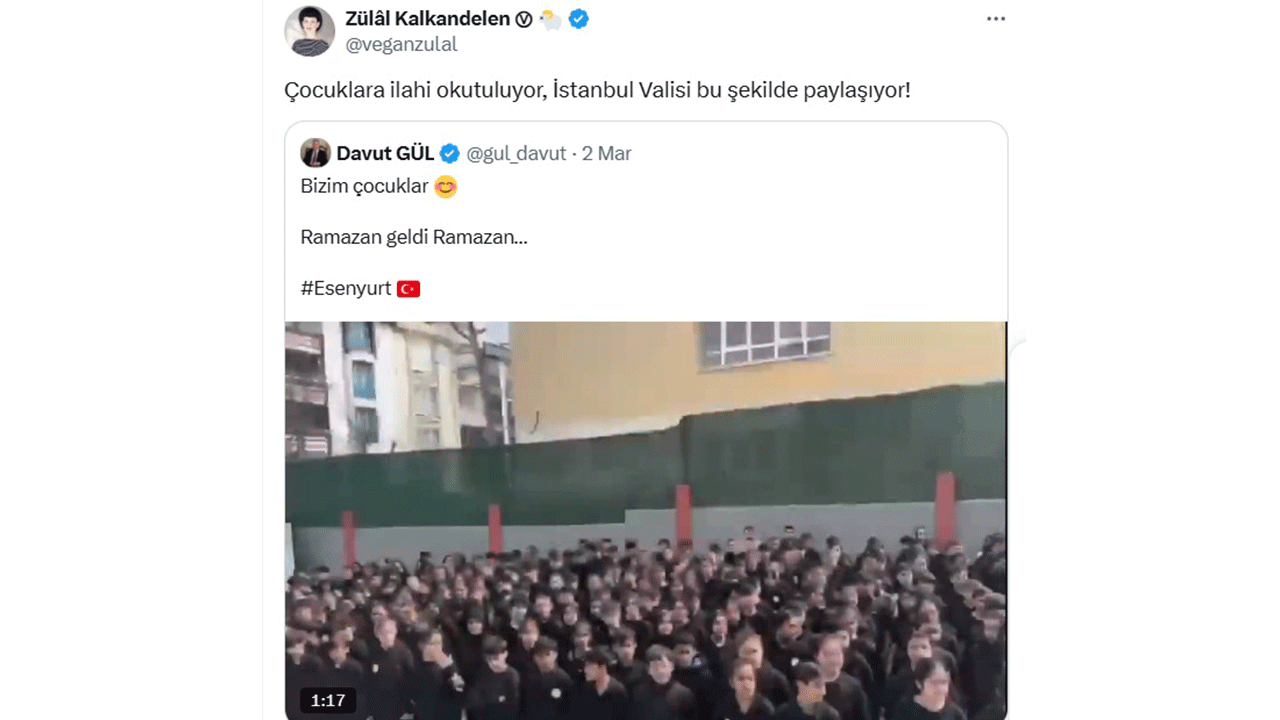Open the @veganzulal handle link
Screen dimensions: 1280x720
point(401,44)
